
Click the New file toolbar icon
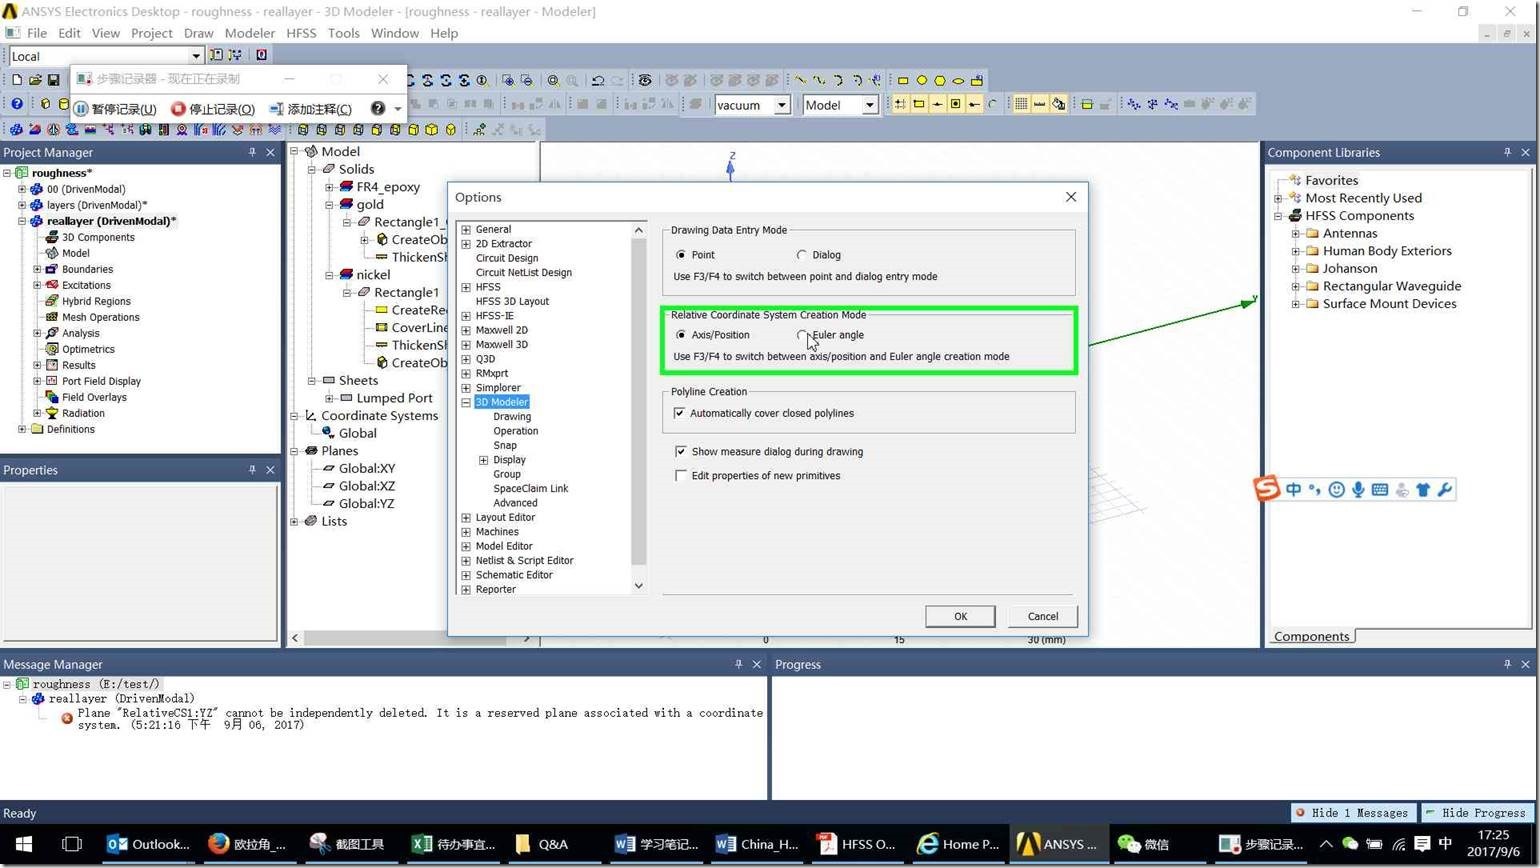pos(17,80)
